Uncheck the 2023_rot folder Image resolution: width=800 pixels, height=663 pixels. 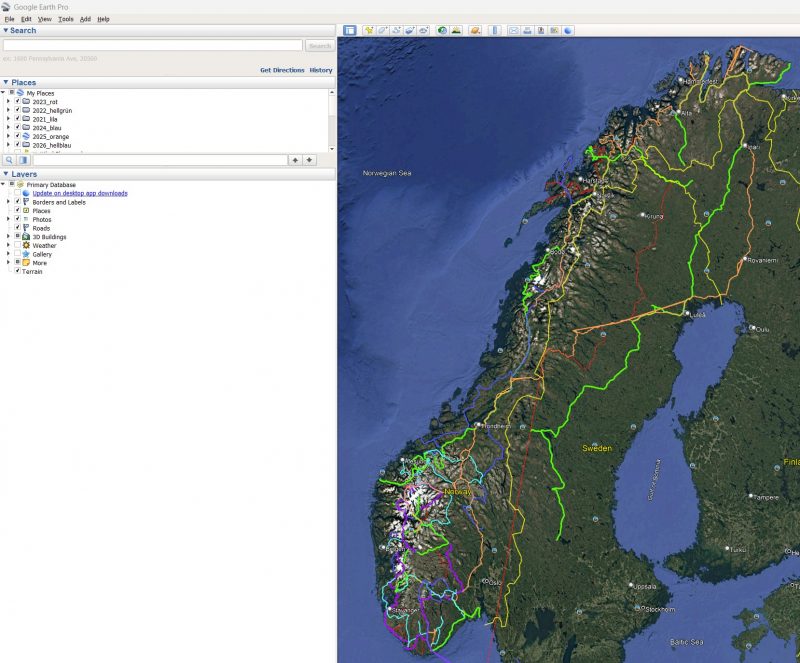pyautogui.click(x=17, y=102)
